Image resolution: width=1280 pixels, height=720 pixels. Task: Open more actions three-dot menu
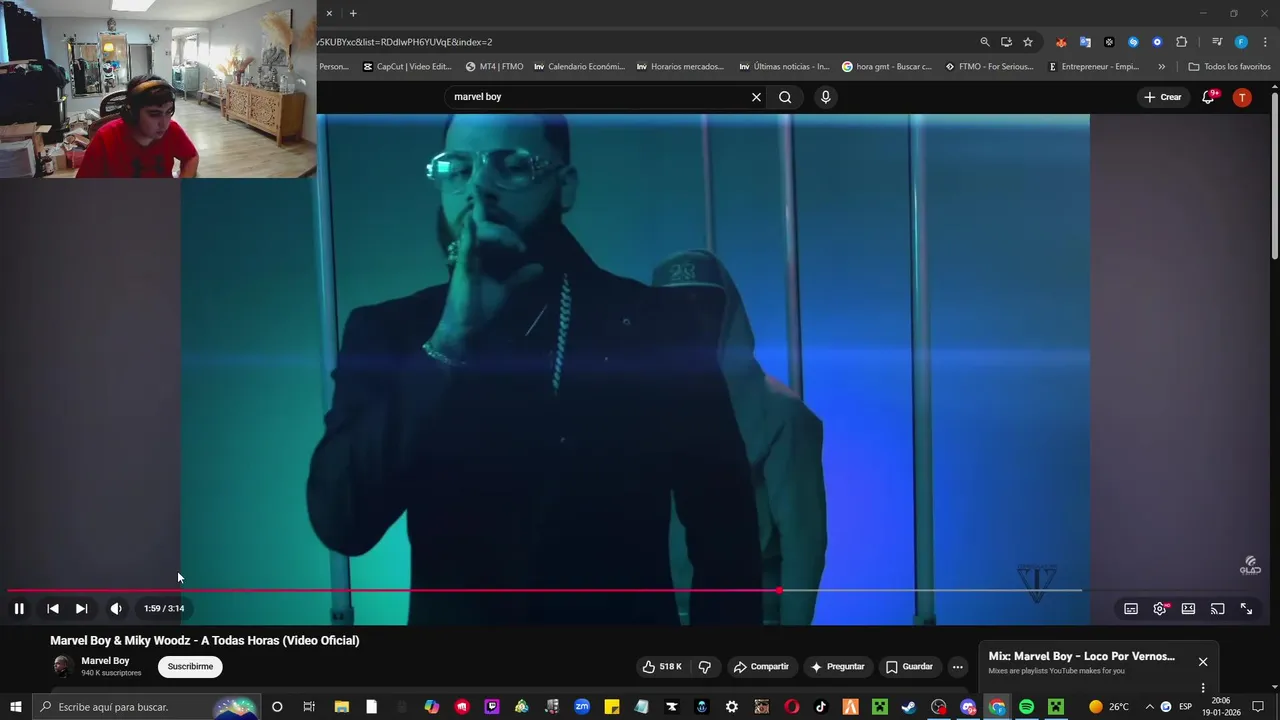(x=957, y=667)
